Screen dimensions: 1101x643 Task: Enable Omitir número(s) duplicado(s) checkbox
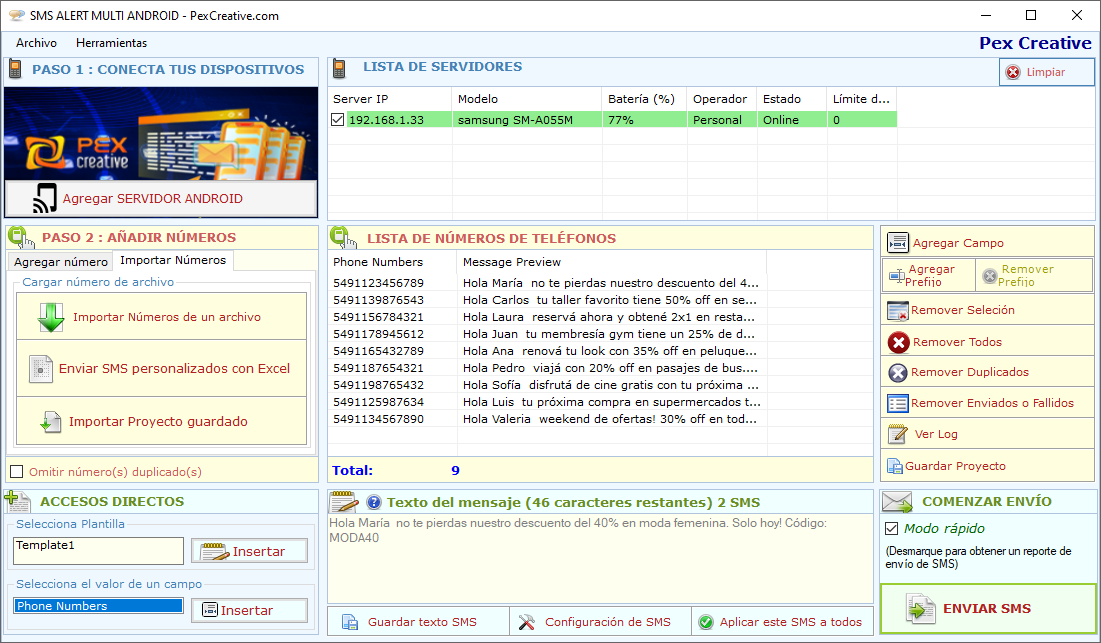point(17,472)
